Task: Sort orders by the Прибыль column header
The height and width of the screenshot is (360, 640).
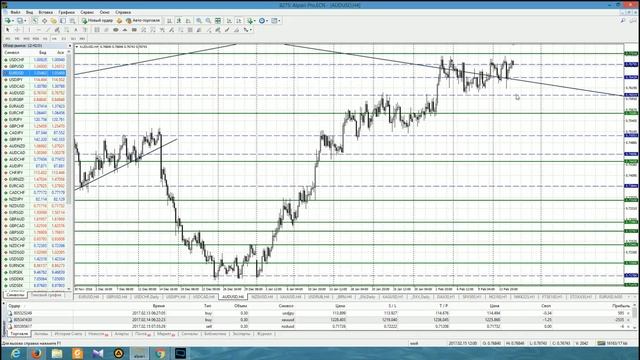Action: coord(621,306)
